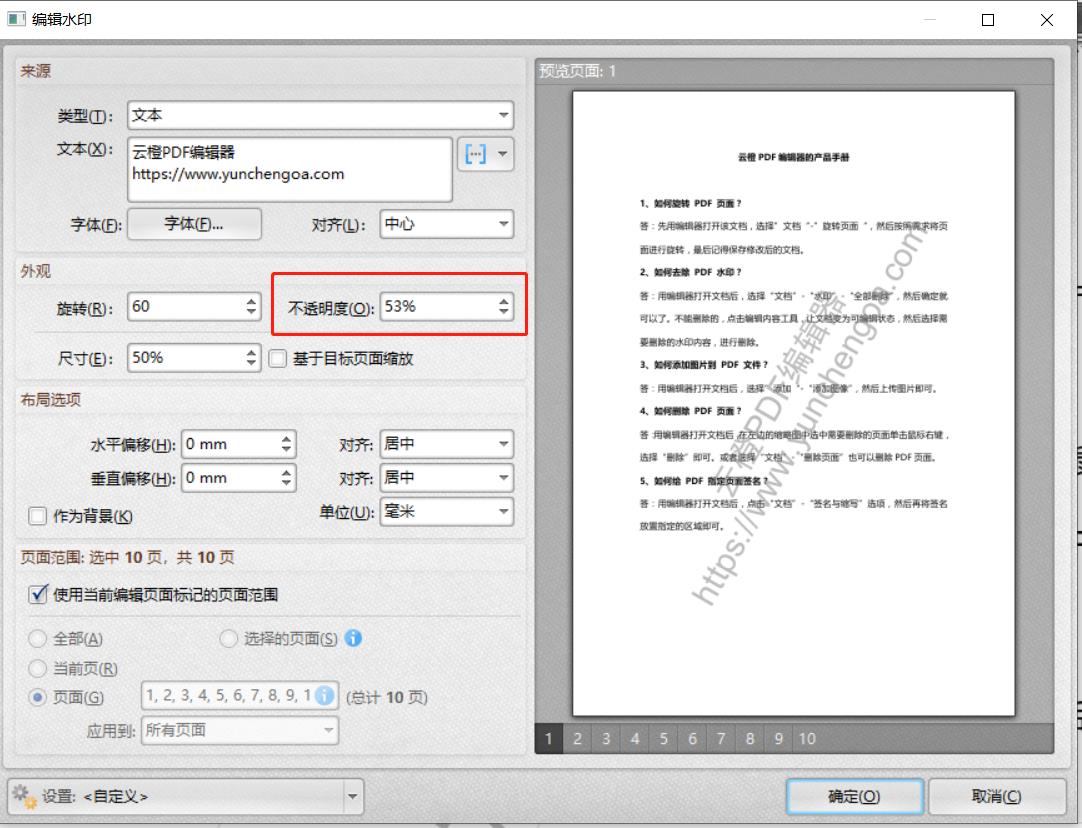Switch preview to page 4
This screenshot has width=1082, height=828.
635,739
